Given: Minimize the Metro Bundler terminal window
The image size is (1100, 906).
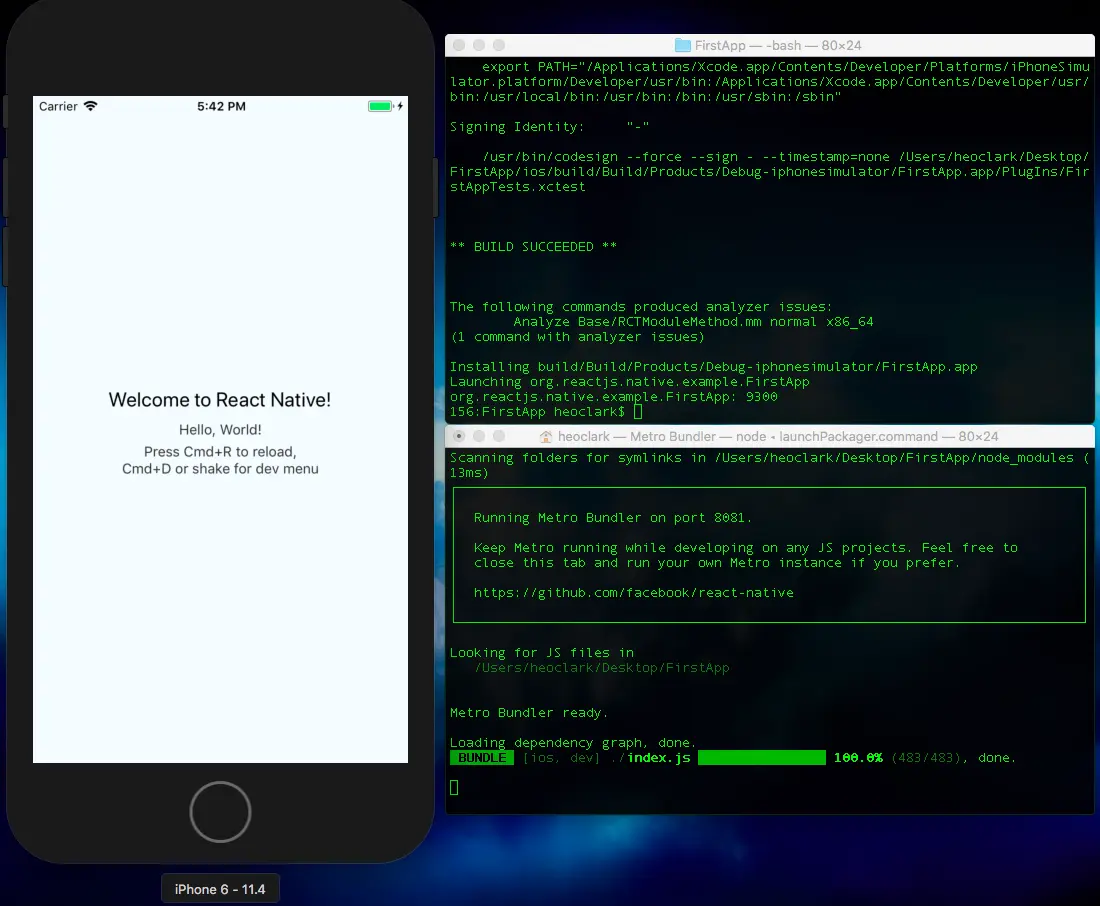Looking at the screenshot, I should 479,436.
